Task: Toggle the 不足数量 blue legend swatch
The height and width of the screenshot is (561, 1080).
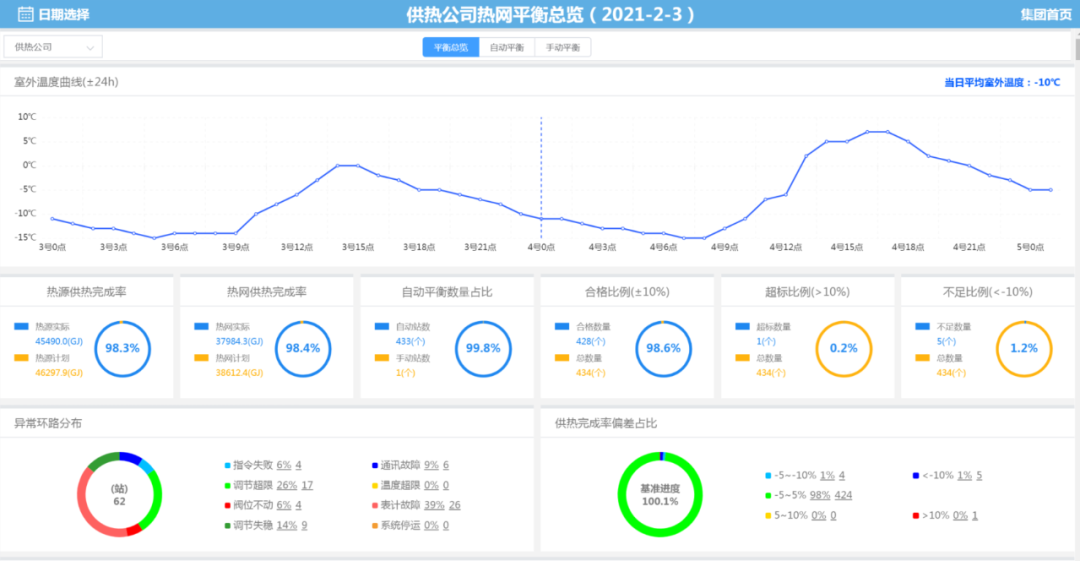Action: (x=922, y=326)
